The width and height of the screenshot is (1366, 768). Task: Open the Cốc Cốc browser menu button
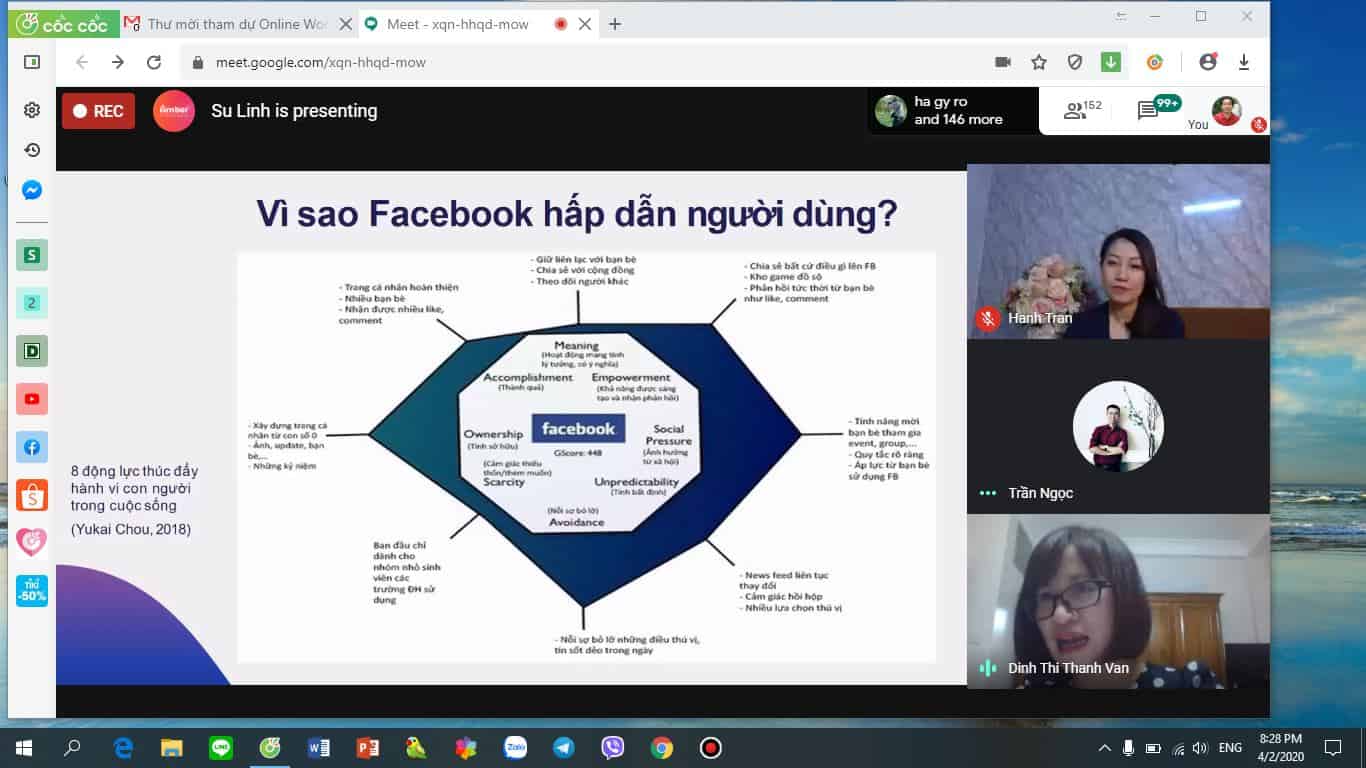[63, 25]
